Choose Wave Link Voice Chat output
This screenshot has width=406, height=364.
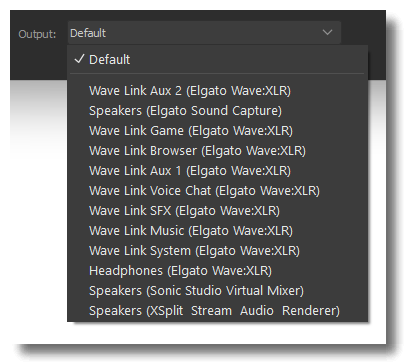(x=217, y=191)
